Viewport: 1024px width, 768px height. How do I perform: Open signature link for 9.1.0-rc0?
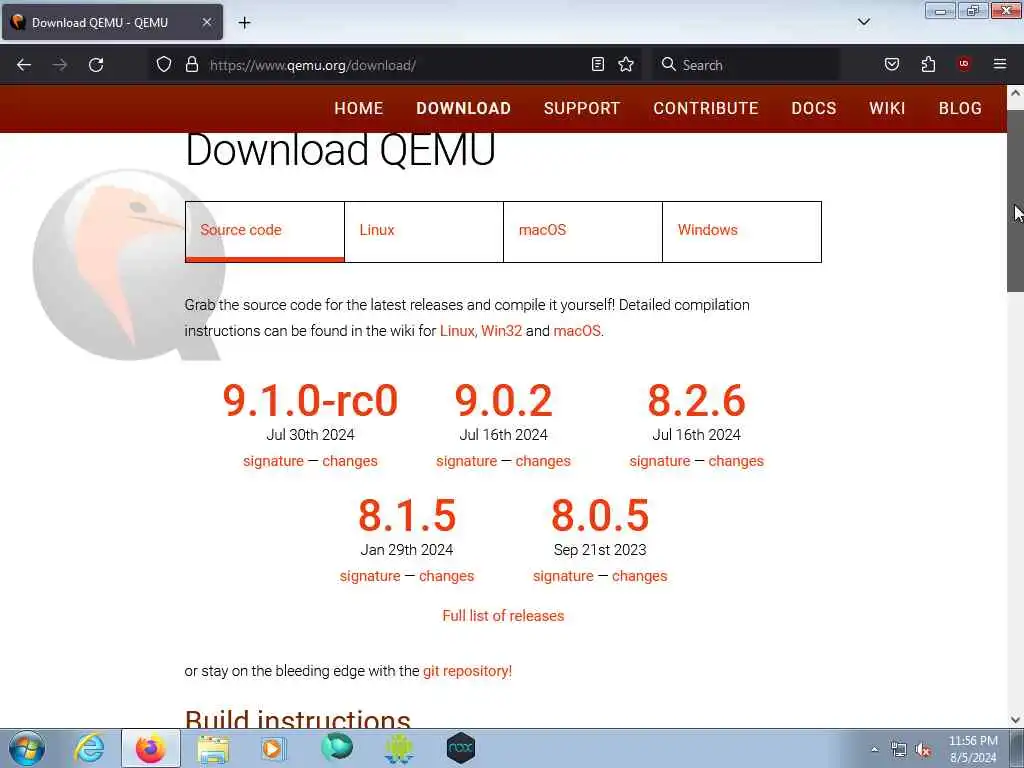pyautogui.click(x=274, y=461)
